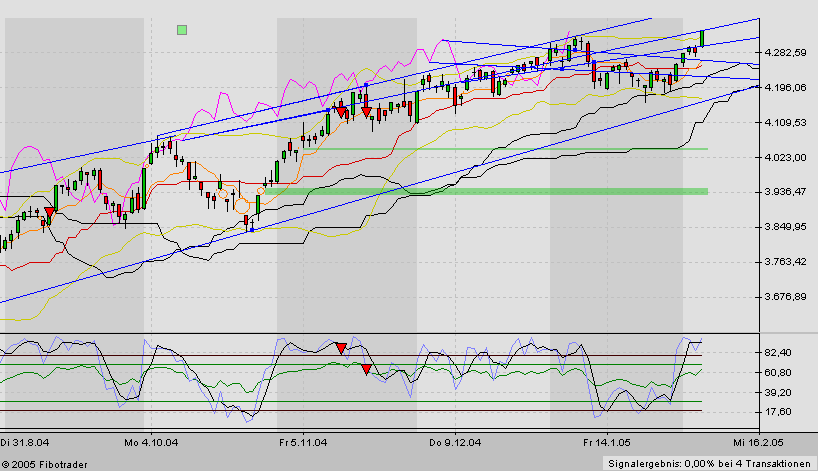Click the Signalergebnis status text
The image size is (818, 471).
(x=710, y=462)
